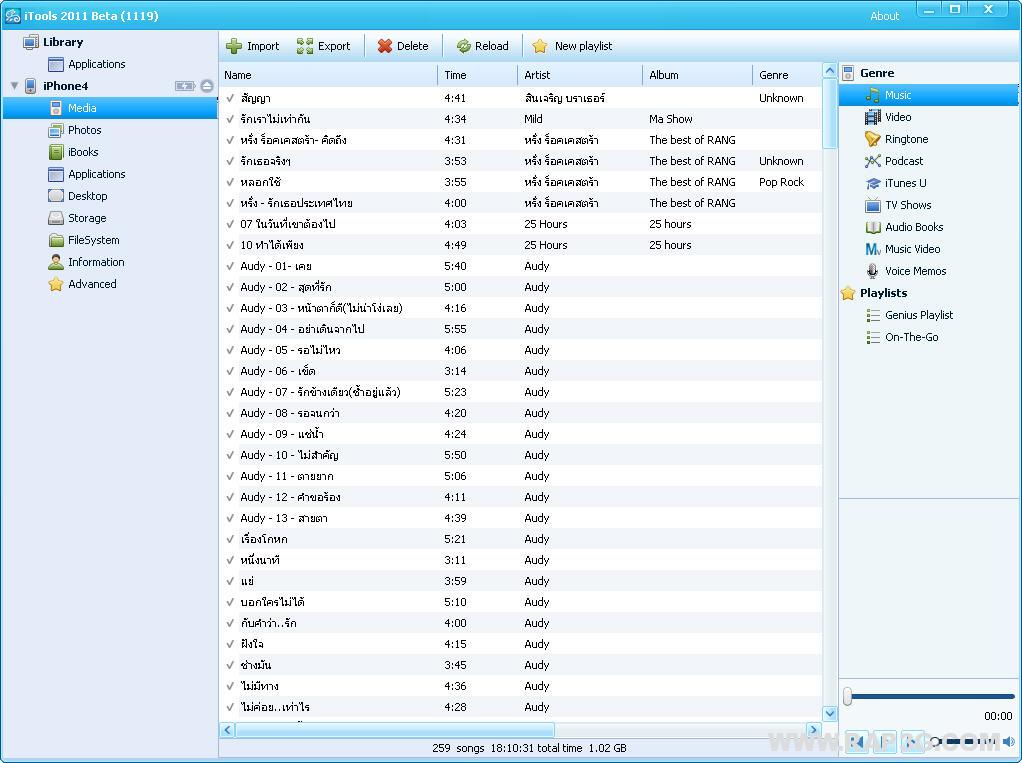Uncheck the สัญญา song checkmark
Image resolution: width=1022 pixels, height=763 pixels.
click(x=230, y=98)
